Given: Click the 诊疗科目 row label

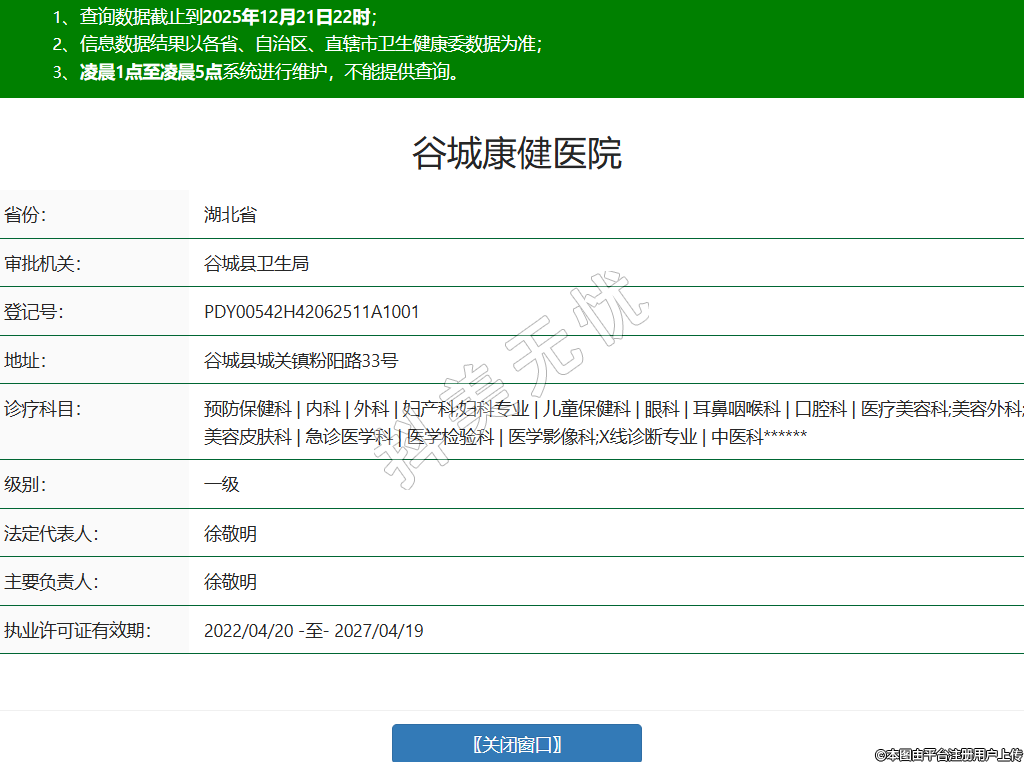Looking at the screenshot, I should point(41,409).
